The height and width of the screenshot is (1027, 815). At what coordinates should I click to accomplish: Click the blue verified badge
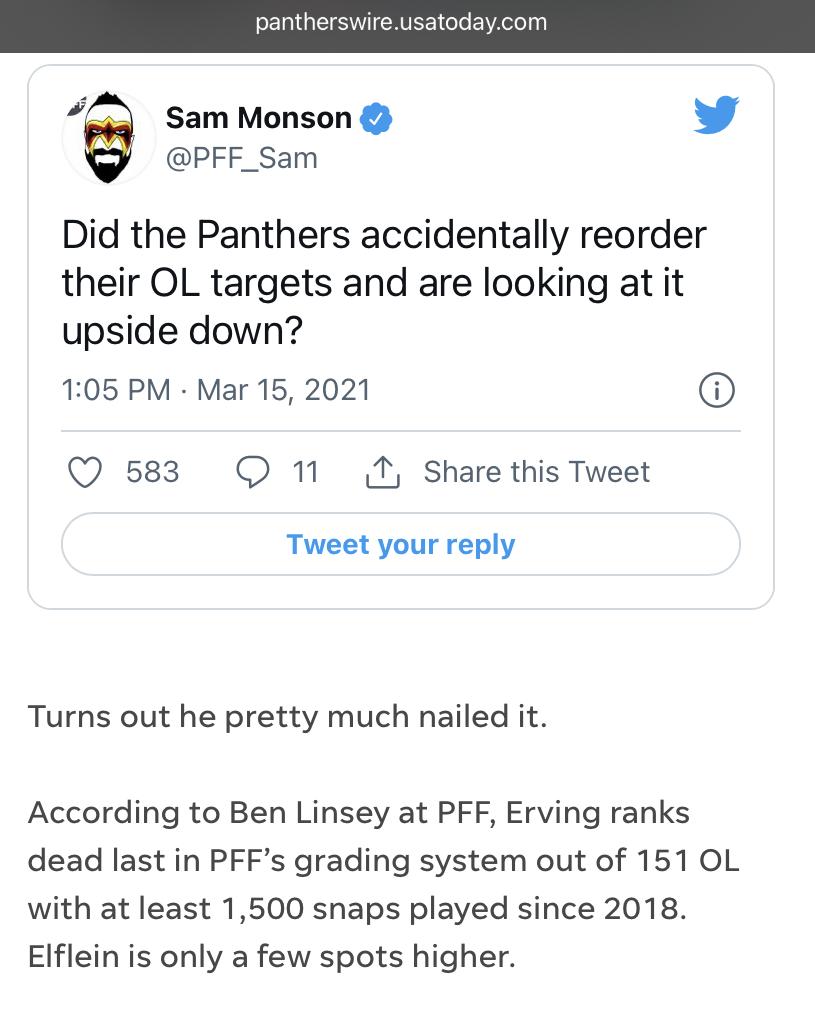coord(377,119)
